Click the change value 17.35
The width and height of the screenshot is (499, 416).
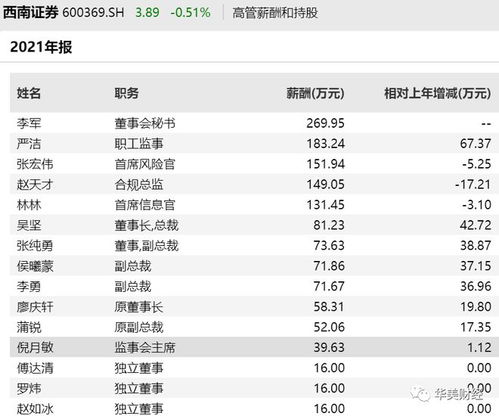tap(476, 327)
